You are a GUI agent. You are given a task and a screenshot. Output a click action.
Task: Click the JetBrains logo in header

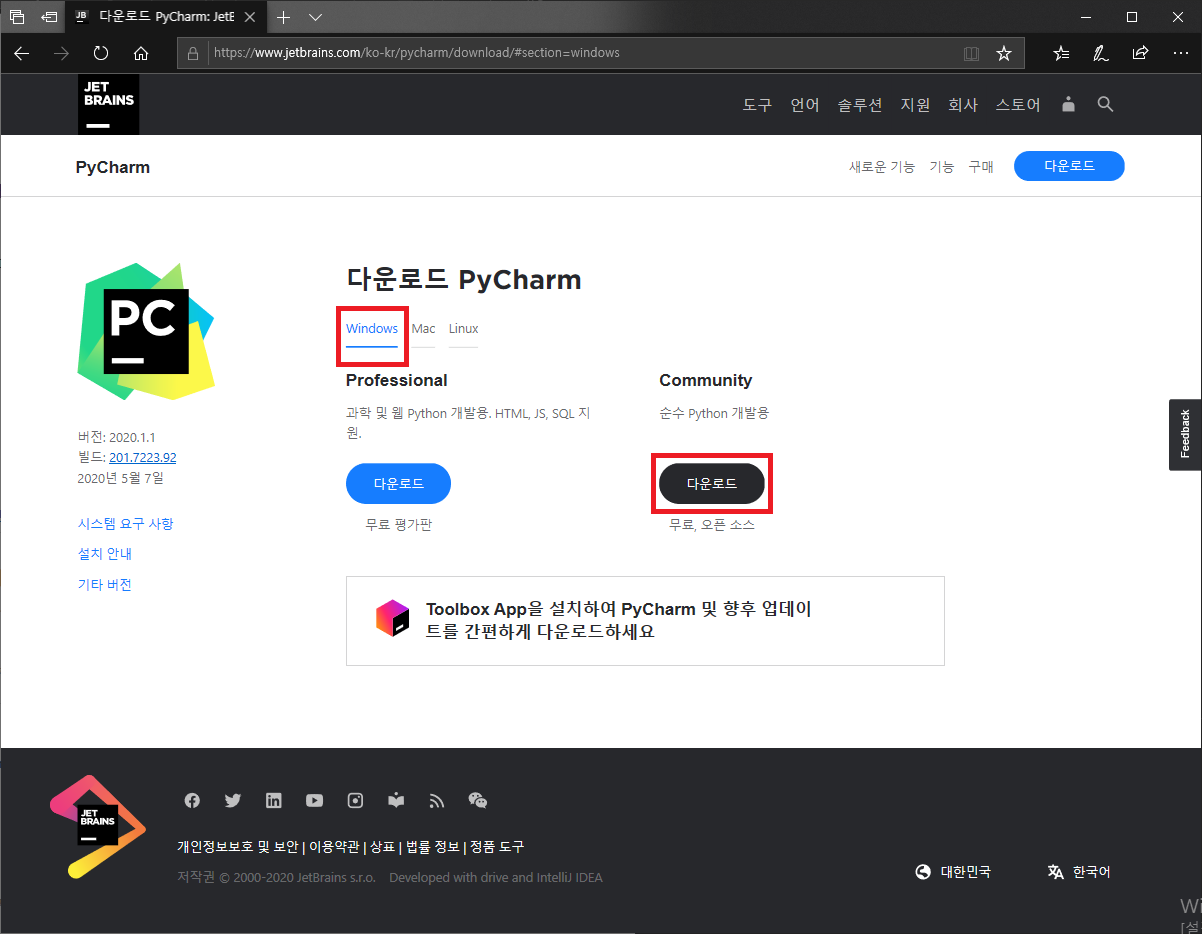[108, 104]
